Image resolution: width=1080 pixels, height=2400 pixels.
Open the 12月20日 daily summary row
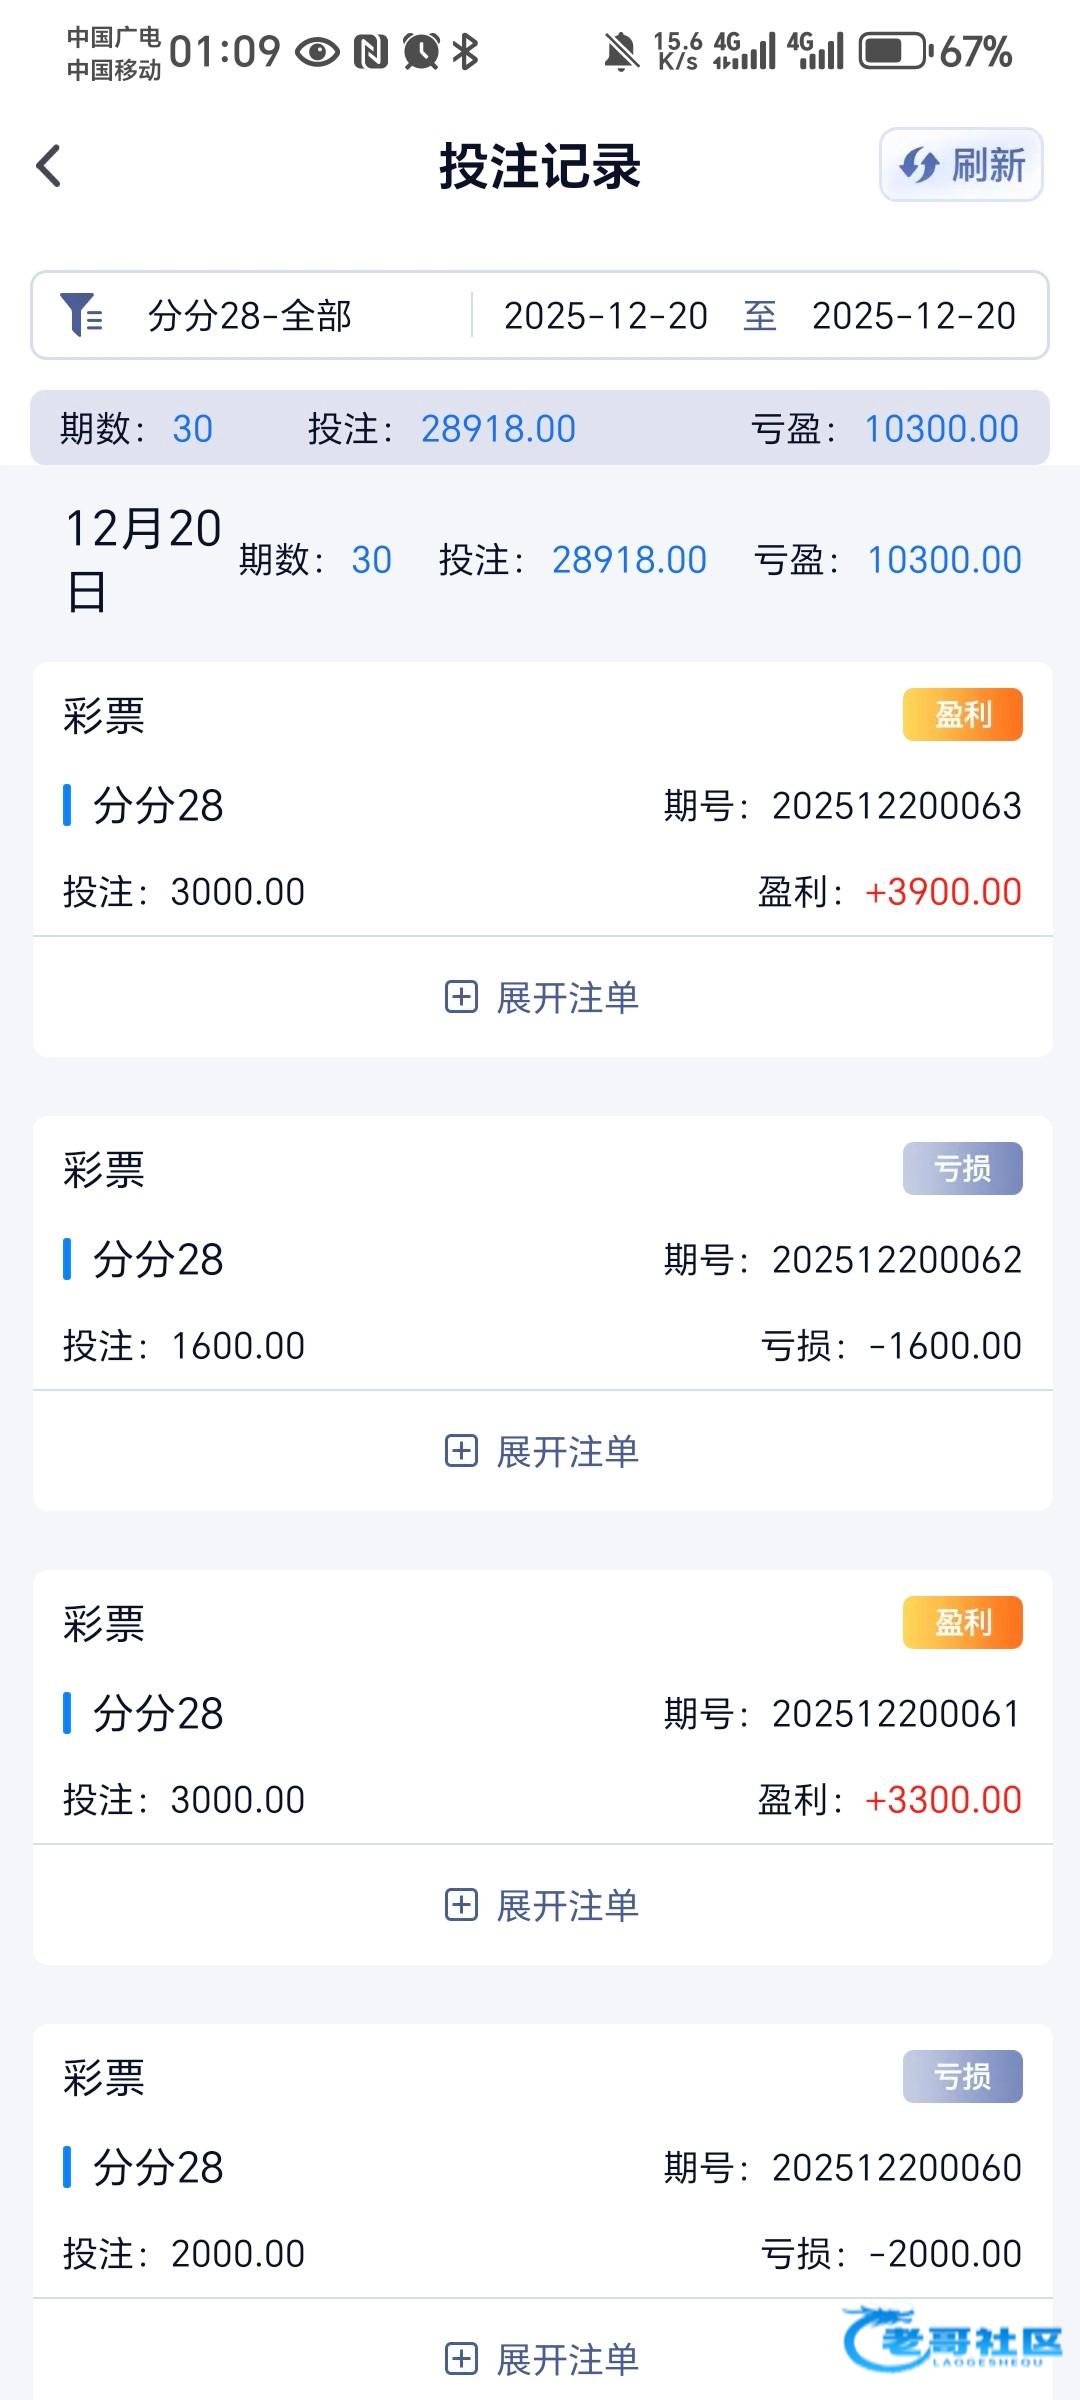coord(540,560)
